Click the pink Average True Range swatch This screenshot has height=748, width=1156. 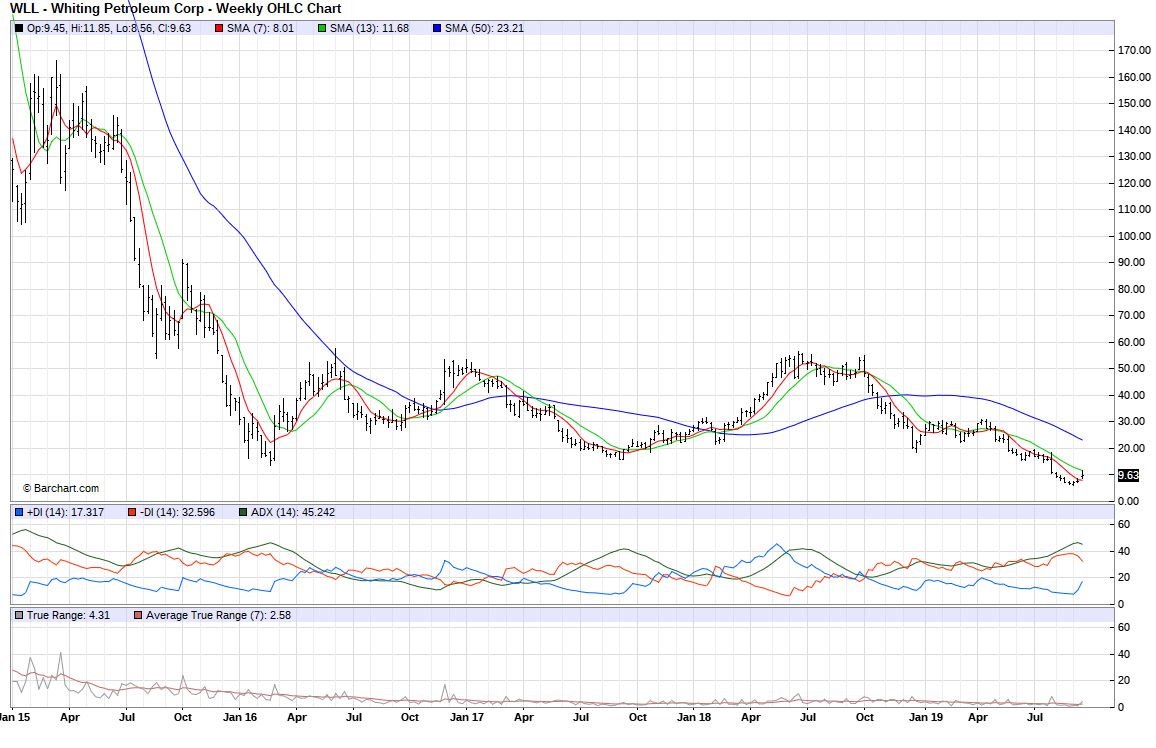click(138, 615)
